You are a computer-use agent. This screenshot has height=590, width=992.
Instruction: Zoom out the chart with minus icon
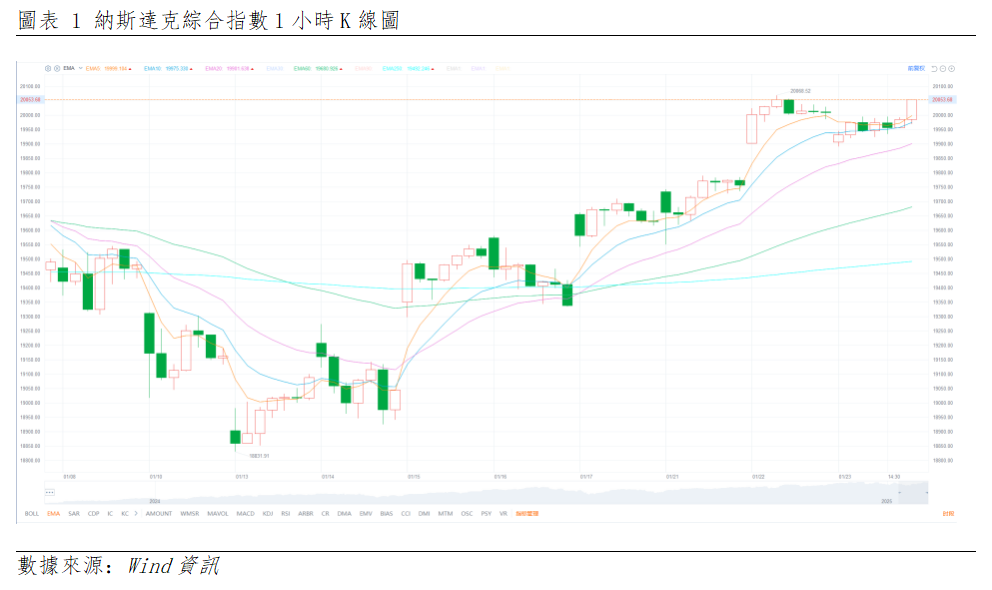943,68
